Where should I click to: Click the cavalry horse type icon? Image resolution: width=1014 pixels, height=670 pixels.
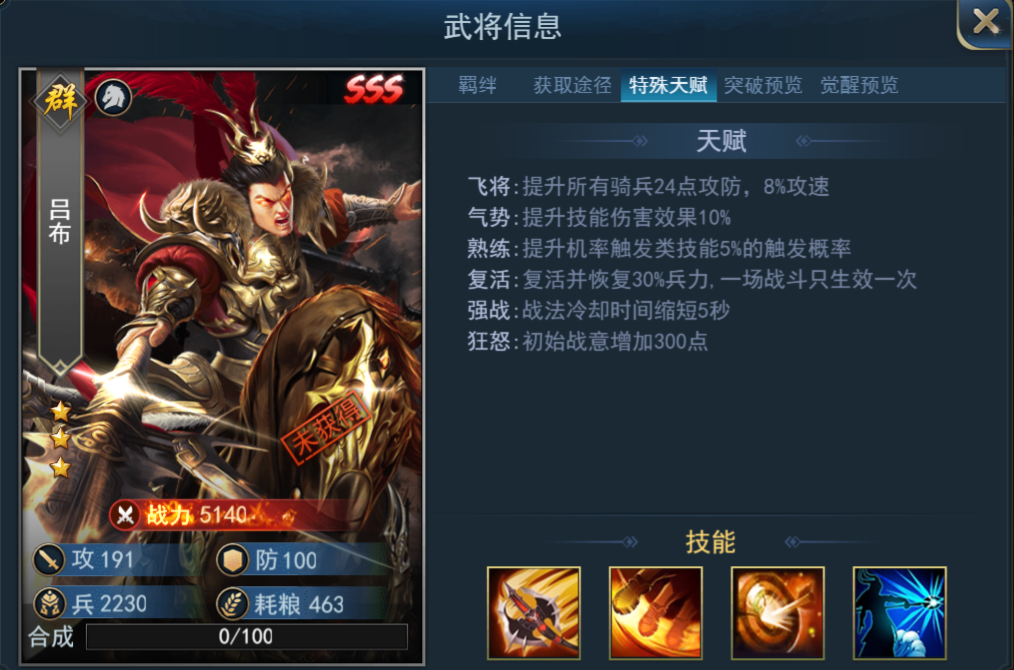pyautogui.click(x=114, y=98)
